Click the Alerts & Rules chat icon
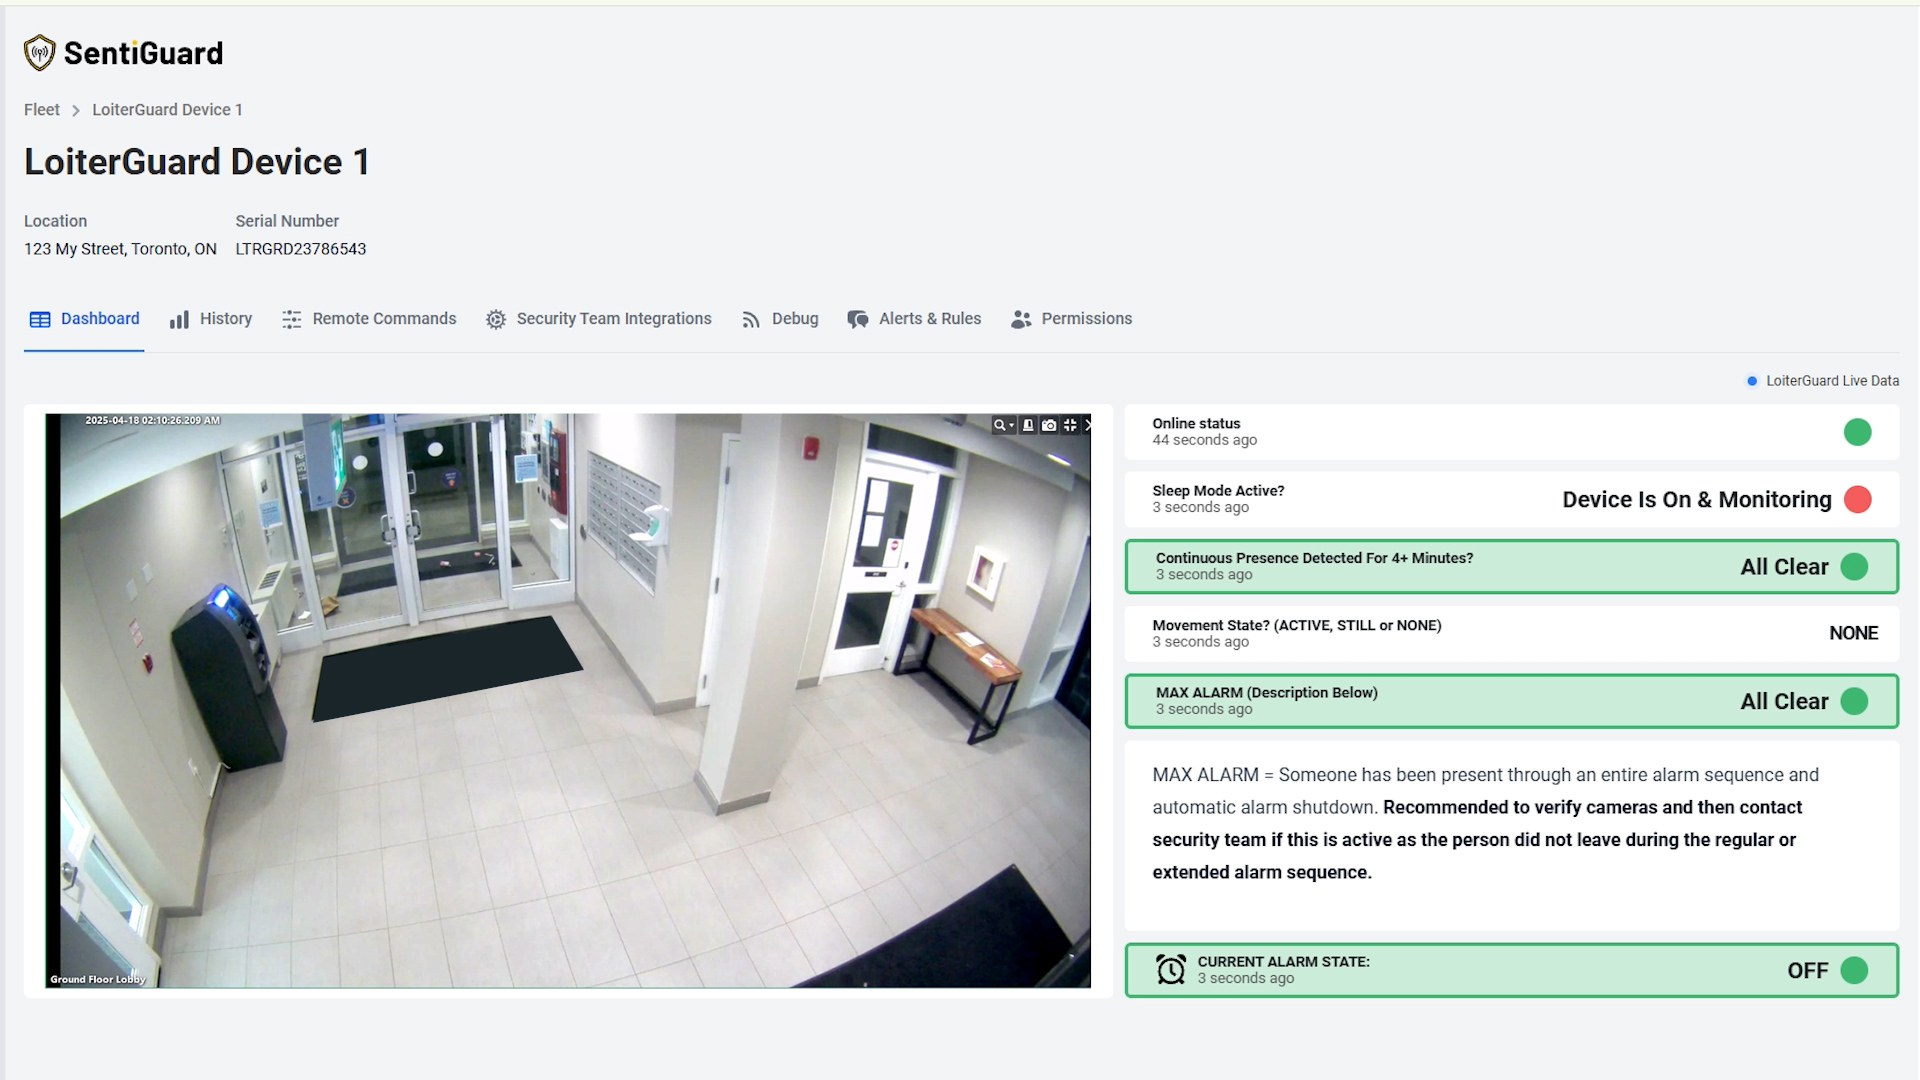The height and width of the screenshot is (1080, 1920). click(x=858, y=319)
